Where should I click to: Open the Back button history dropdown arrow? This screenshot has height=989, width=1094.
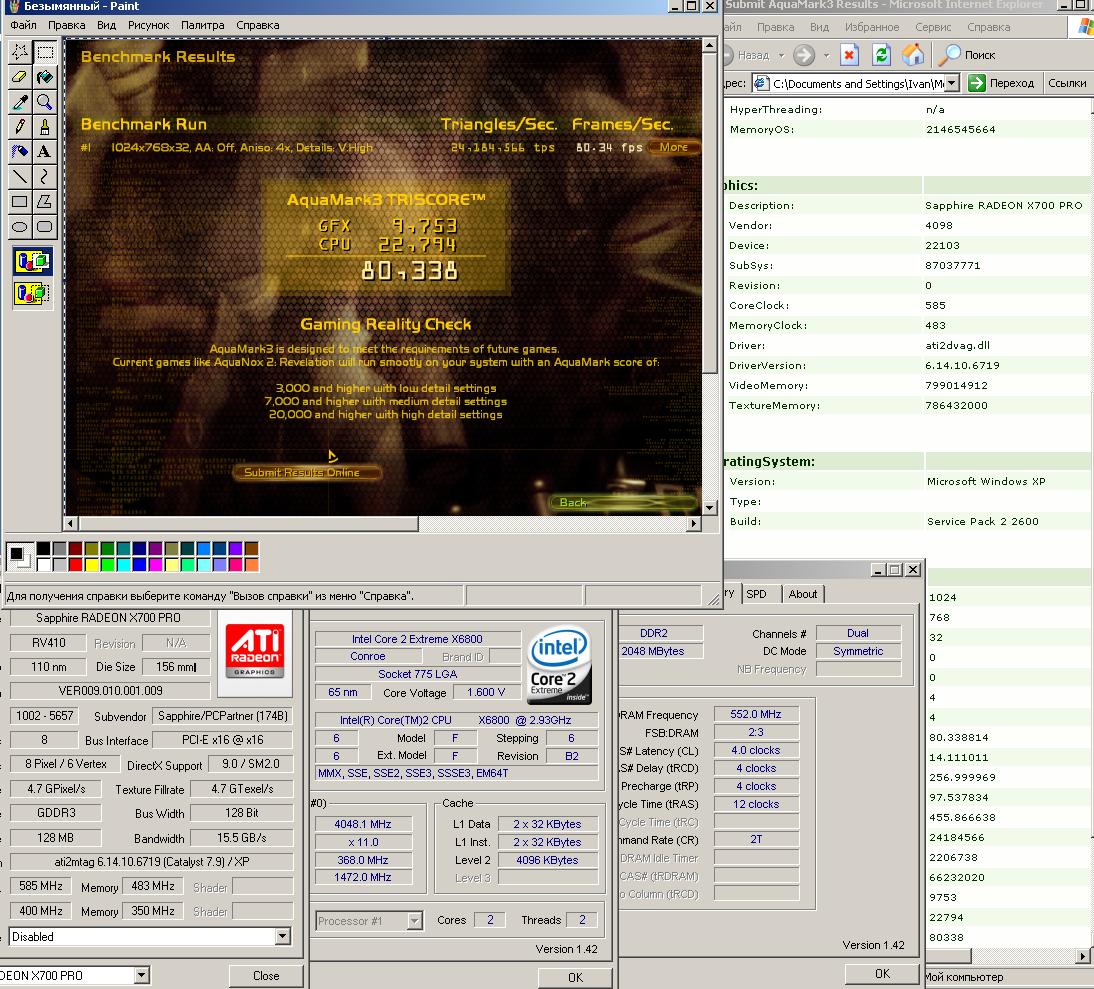pos(781,55)
